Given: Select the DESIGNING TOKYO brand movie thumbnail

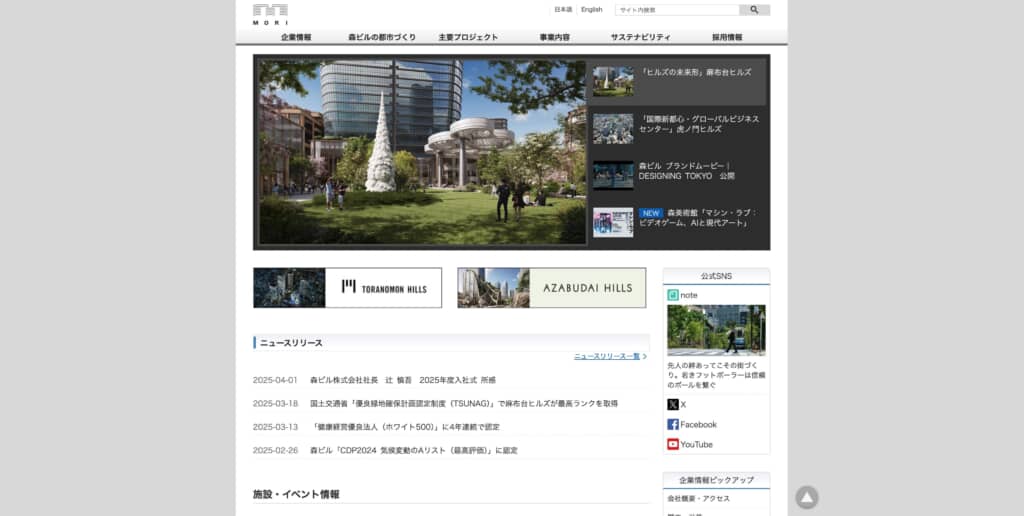Looking at the screenshot, I should [x=613, y=176].
